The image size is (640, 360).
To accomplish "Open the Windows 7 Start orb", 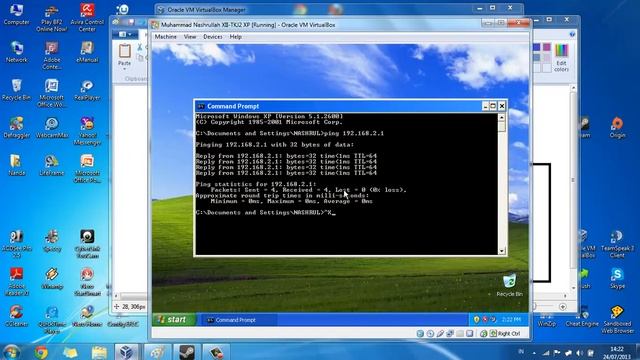I will pyautogui.click(x=11, y=352).
